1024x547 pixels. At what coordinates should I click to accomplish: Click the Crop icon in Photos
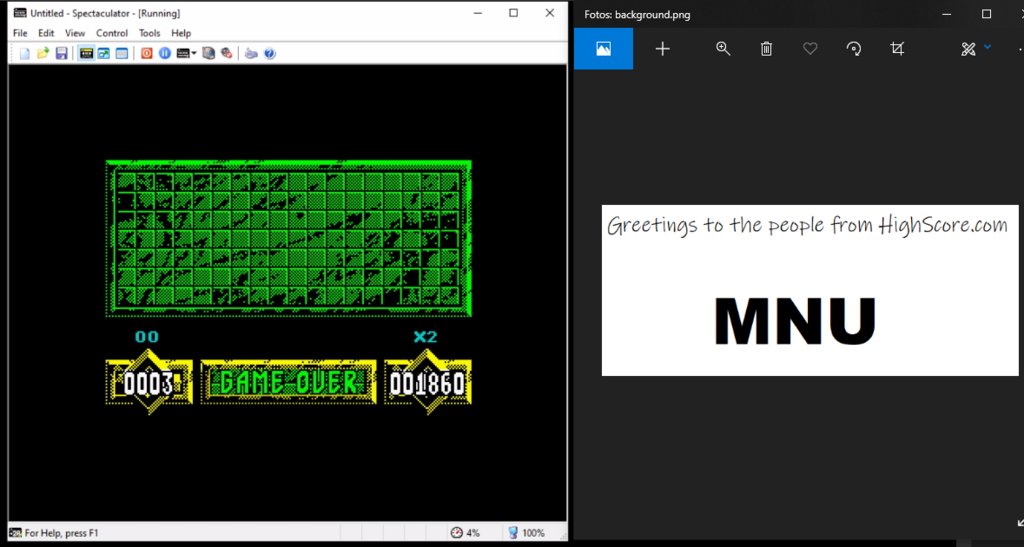pyautogui.click(x=897, y=48)
